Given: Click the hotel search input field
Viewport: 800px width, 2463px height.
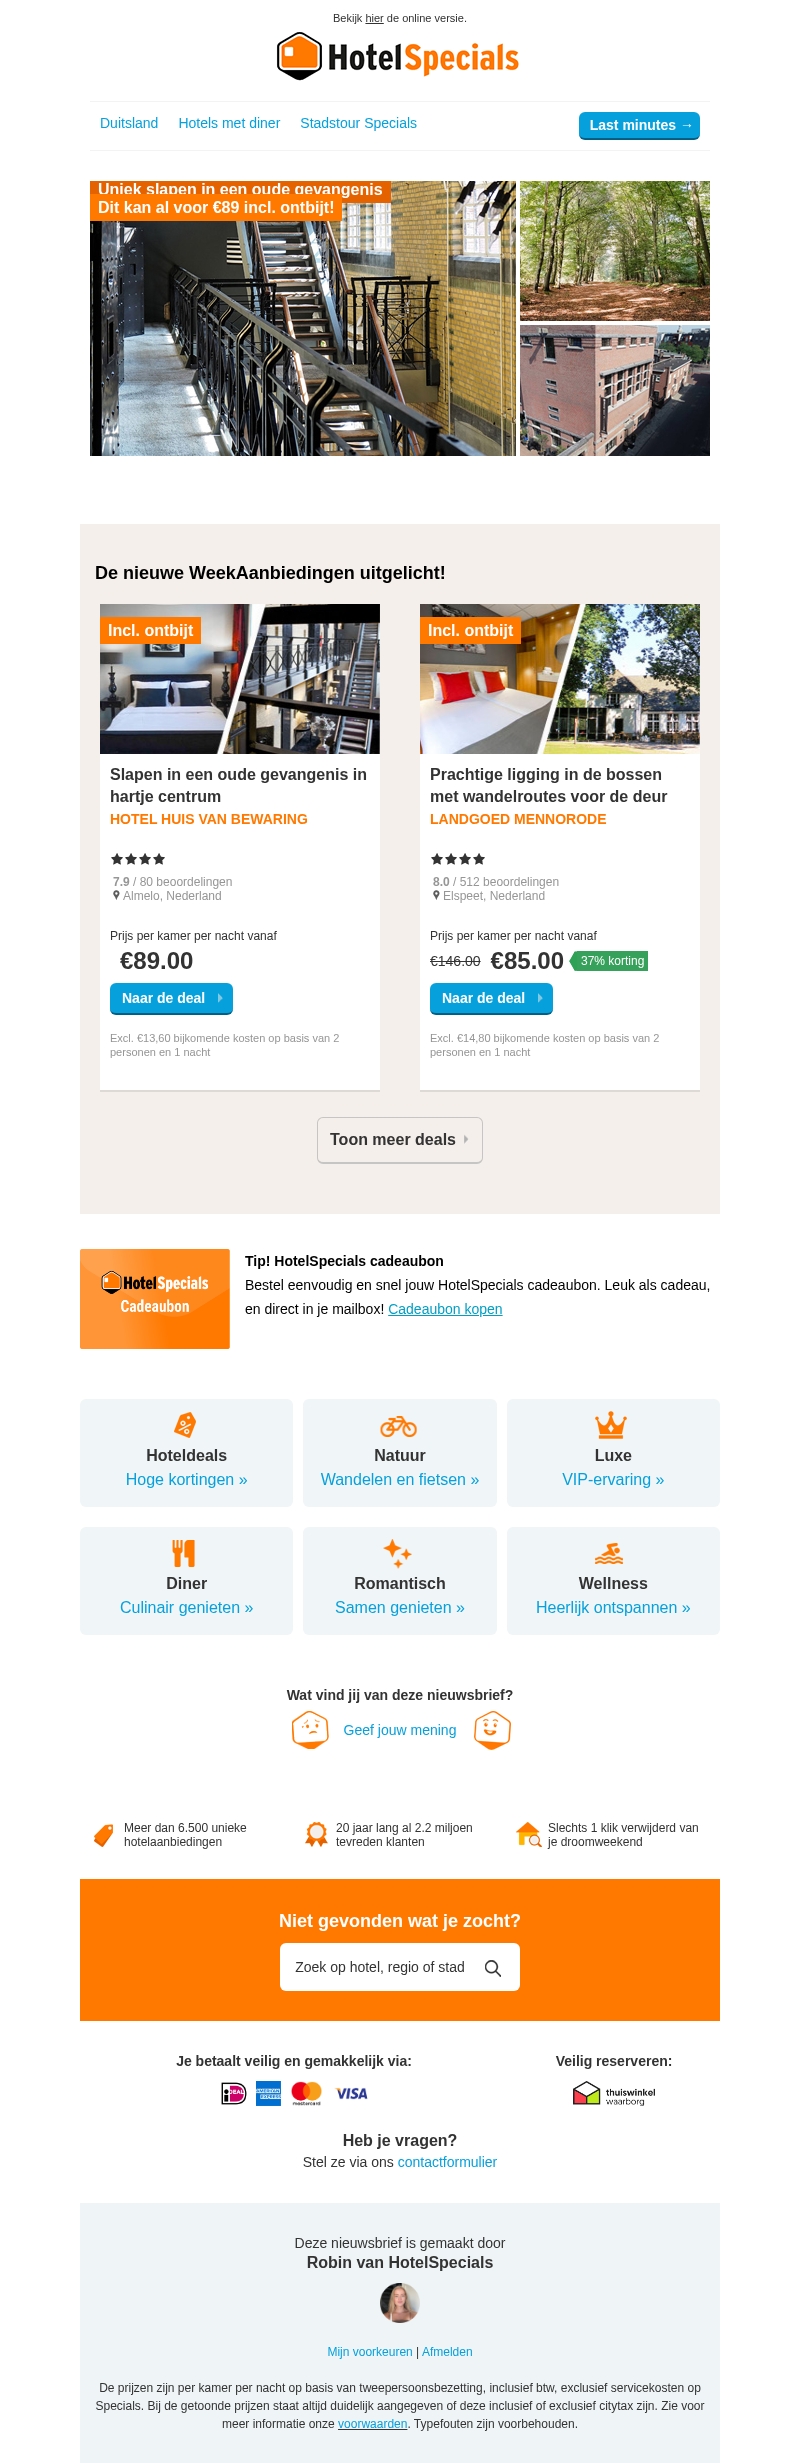Looking at the screenshot, I should pyautogui.click(x=380, y=1967).
